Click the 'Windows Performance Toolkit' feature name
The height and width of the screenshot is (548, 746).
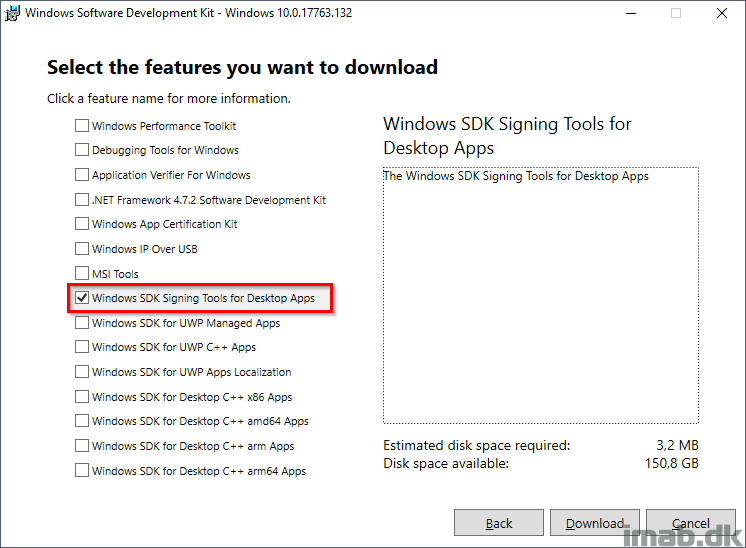(164, 126)
